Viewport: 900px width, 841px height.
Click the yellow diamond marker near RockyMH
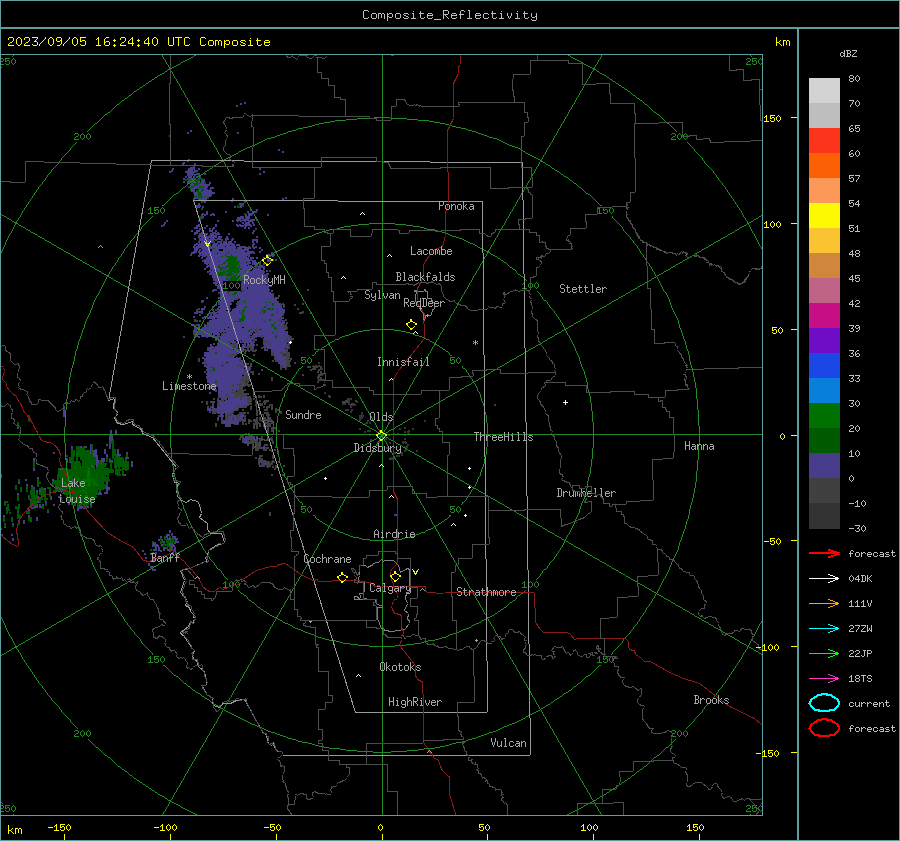267,260
